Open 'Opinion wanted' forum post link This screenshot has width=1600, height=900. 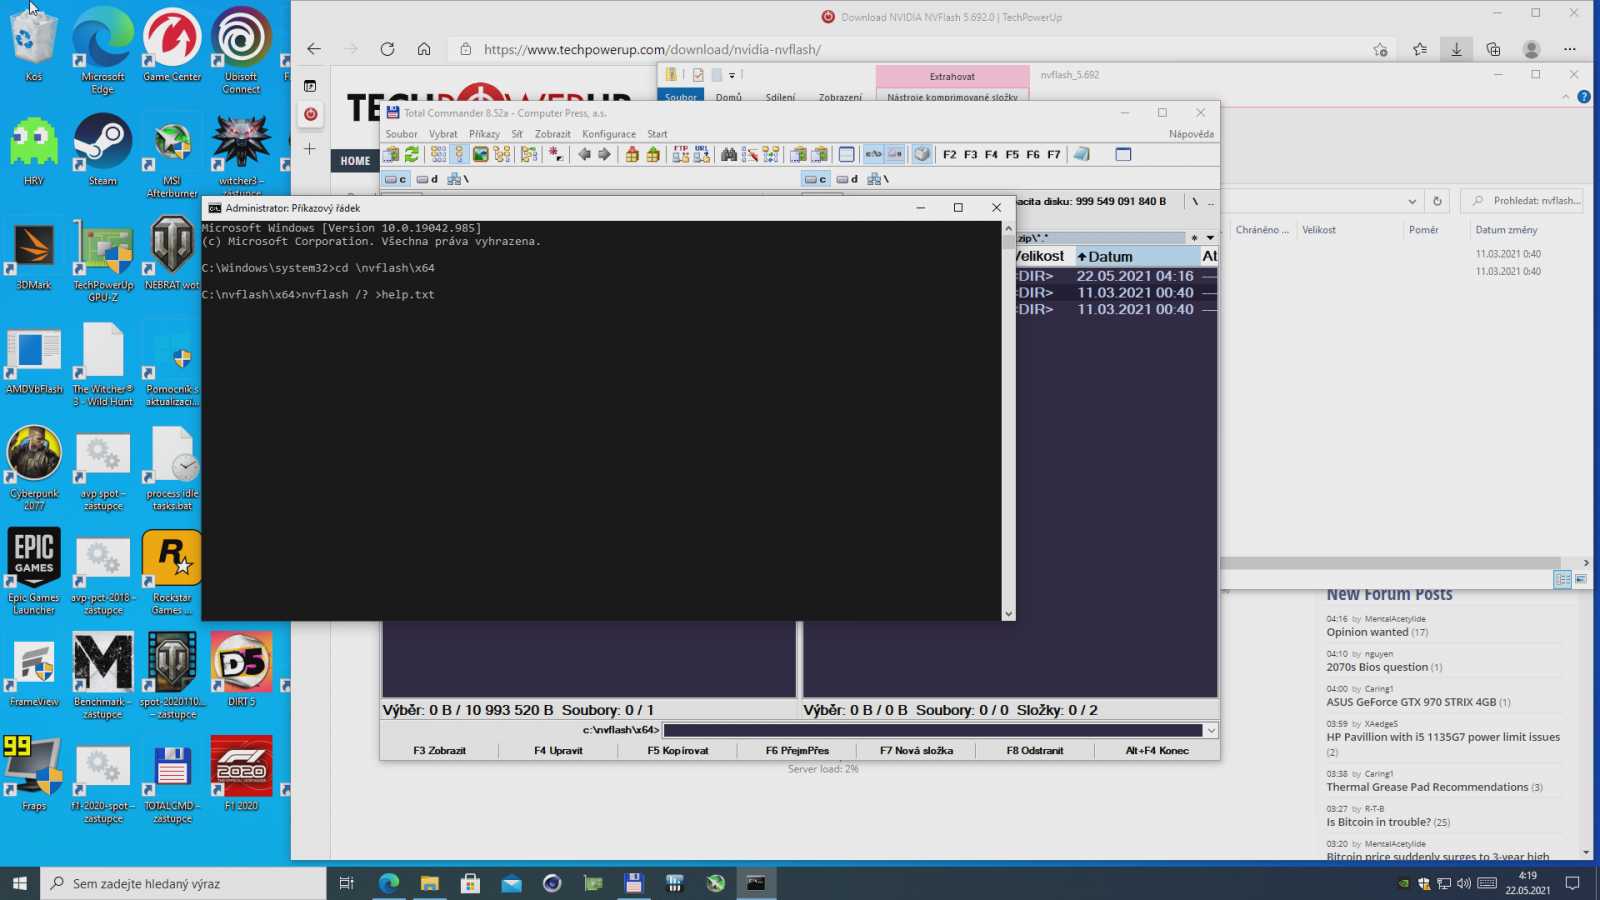pos(1367,632)
